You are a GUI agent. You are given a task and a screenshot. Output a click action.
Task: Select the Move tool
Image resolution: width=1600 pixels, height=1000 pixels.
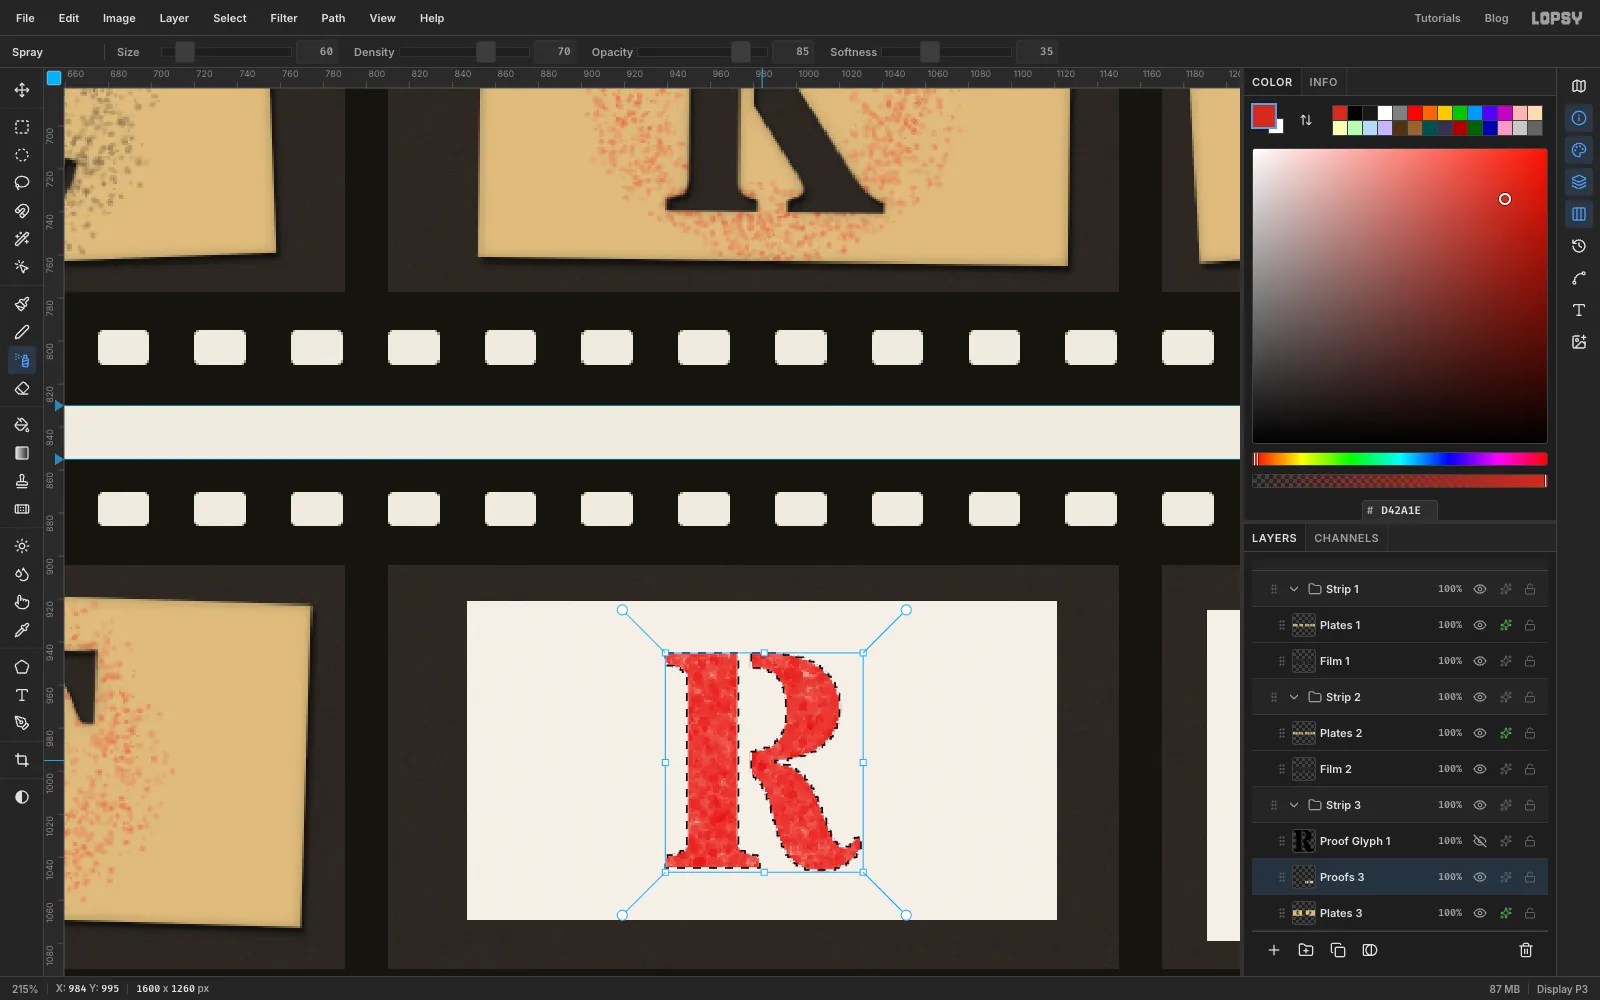coord(22,90)
